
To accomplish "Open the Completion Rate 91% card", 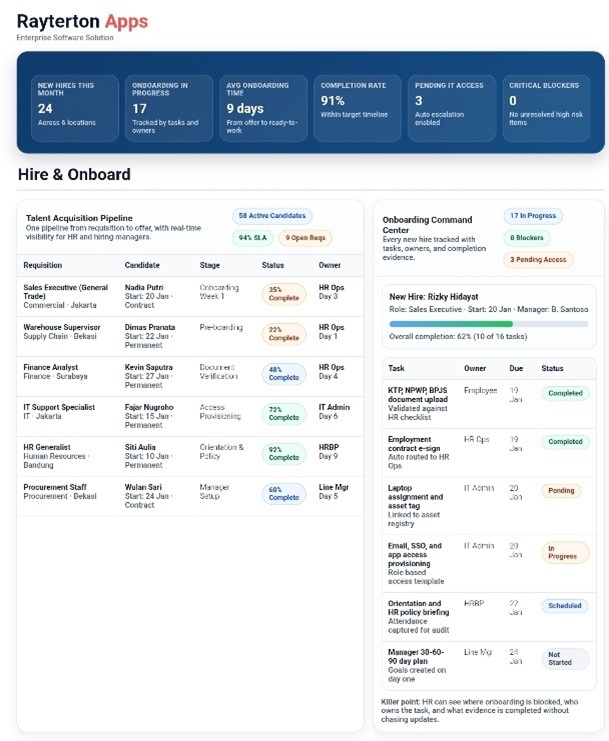I will [358, 108].
